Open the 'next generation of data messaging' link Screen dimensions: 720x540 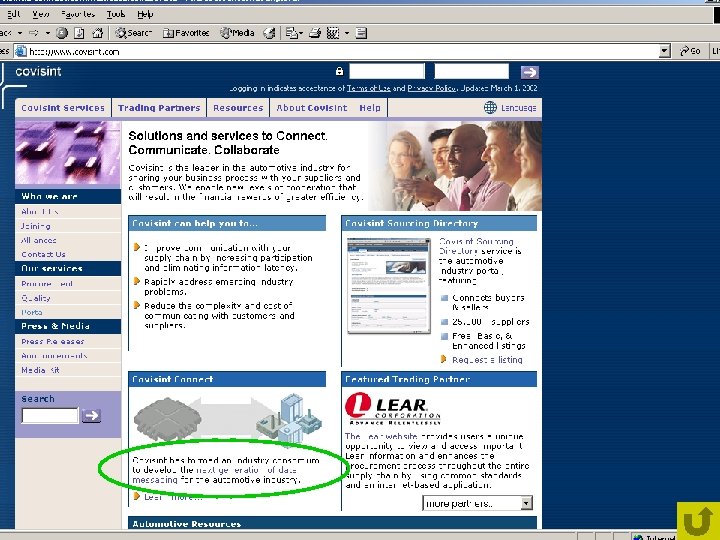tap(214, 475)
